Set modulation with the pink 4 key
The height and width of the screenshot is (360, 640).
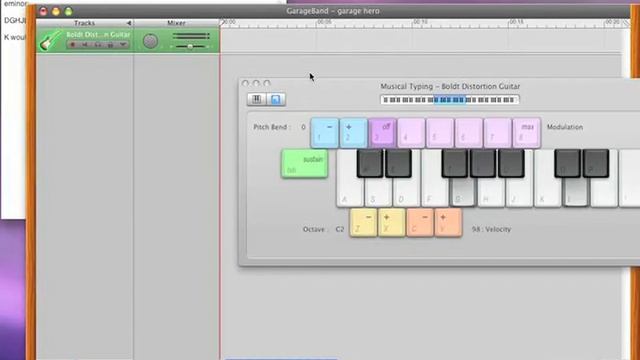(x=411, y=133)
